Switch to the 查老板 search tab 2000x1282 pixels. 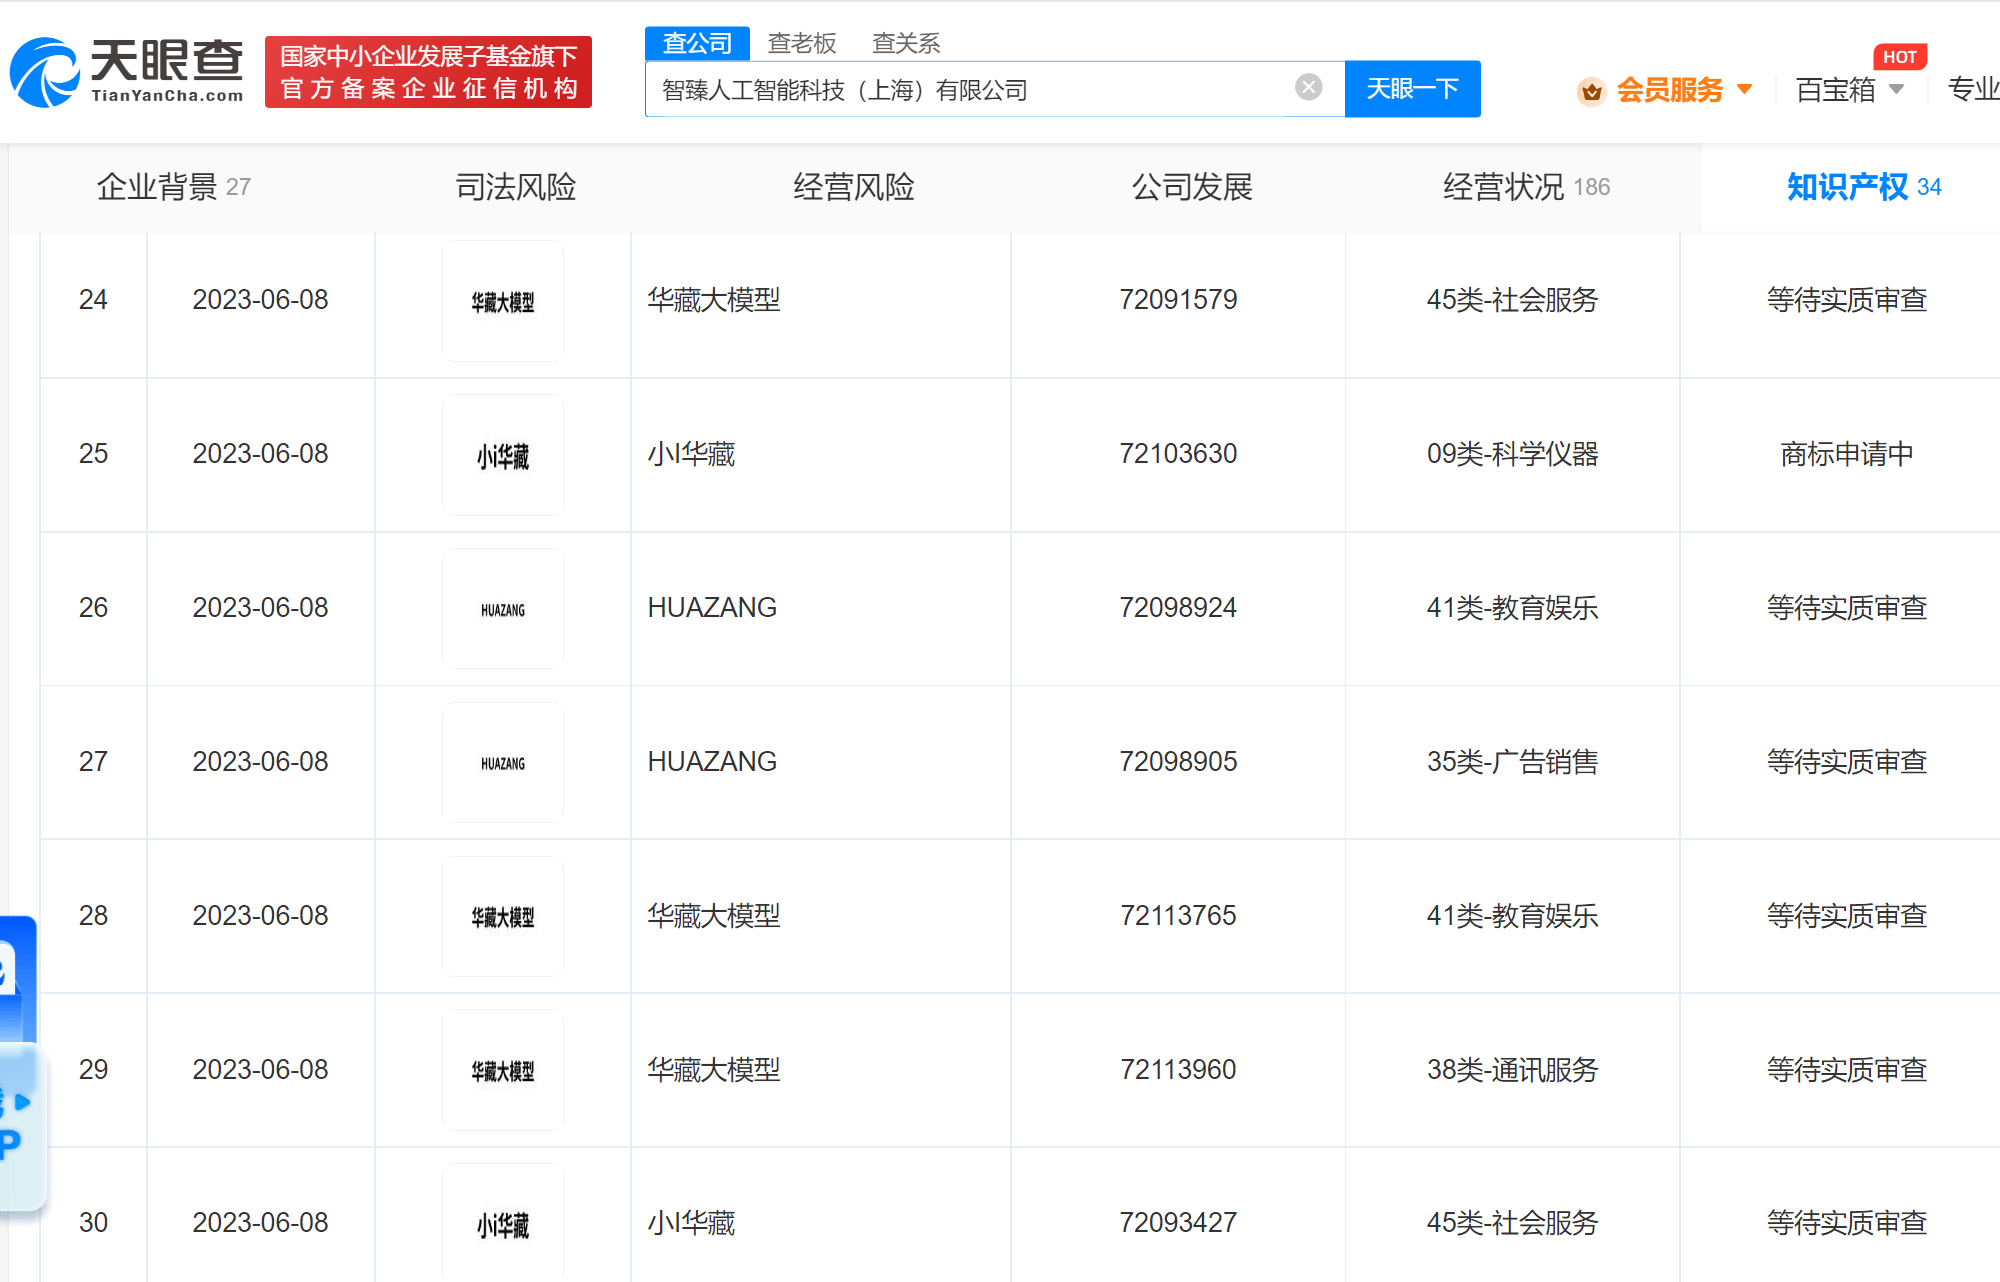[x=801, y=42]
